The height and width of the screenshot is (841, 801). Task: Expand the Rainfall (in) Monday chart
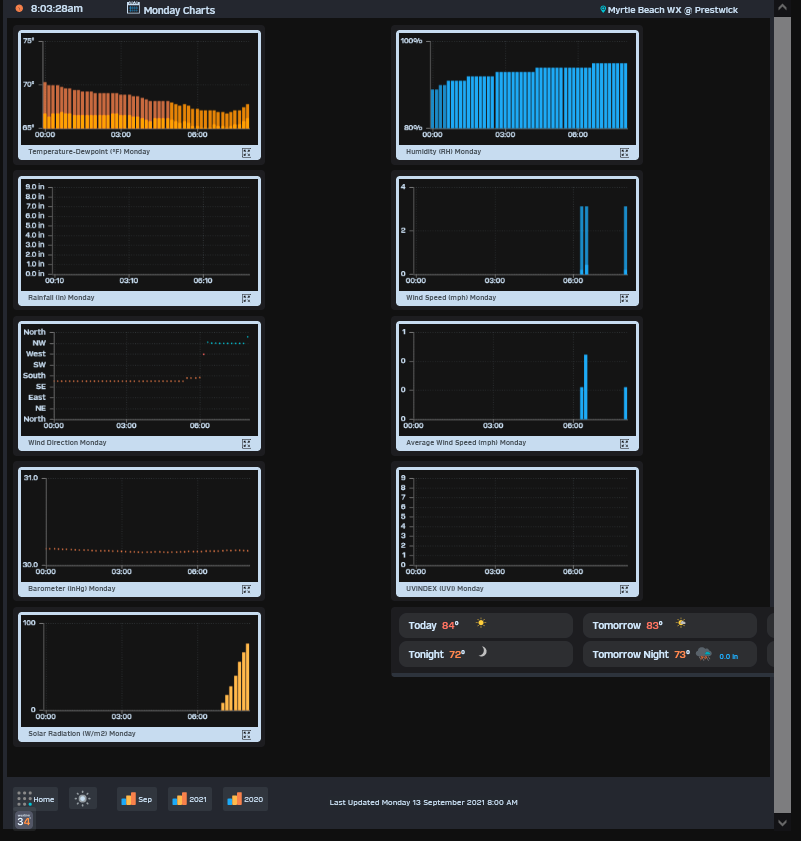pyautogui.click(x=246, y=298)
